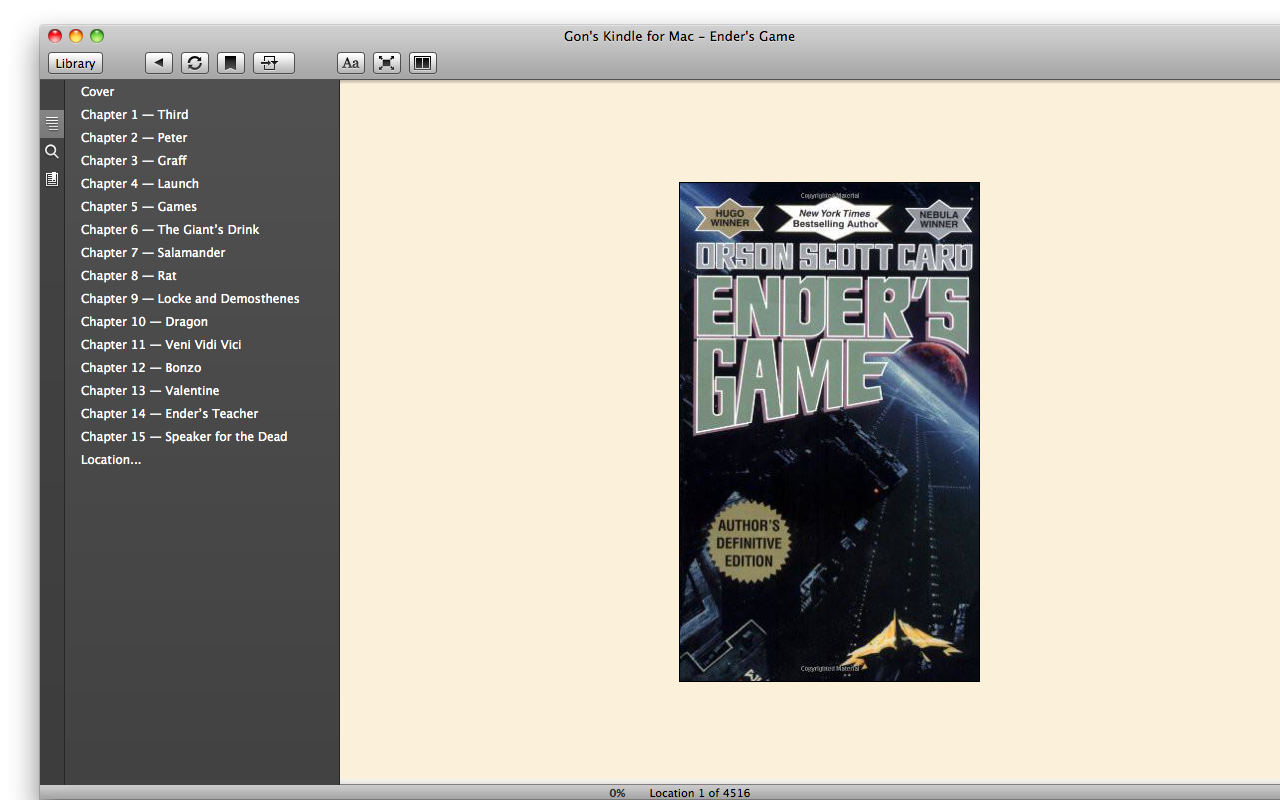Viewport: 1280px width, 800px height.
Task: Open the Library button
Action: tap(75, 63)
